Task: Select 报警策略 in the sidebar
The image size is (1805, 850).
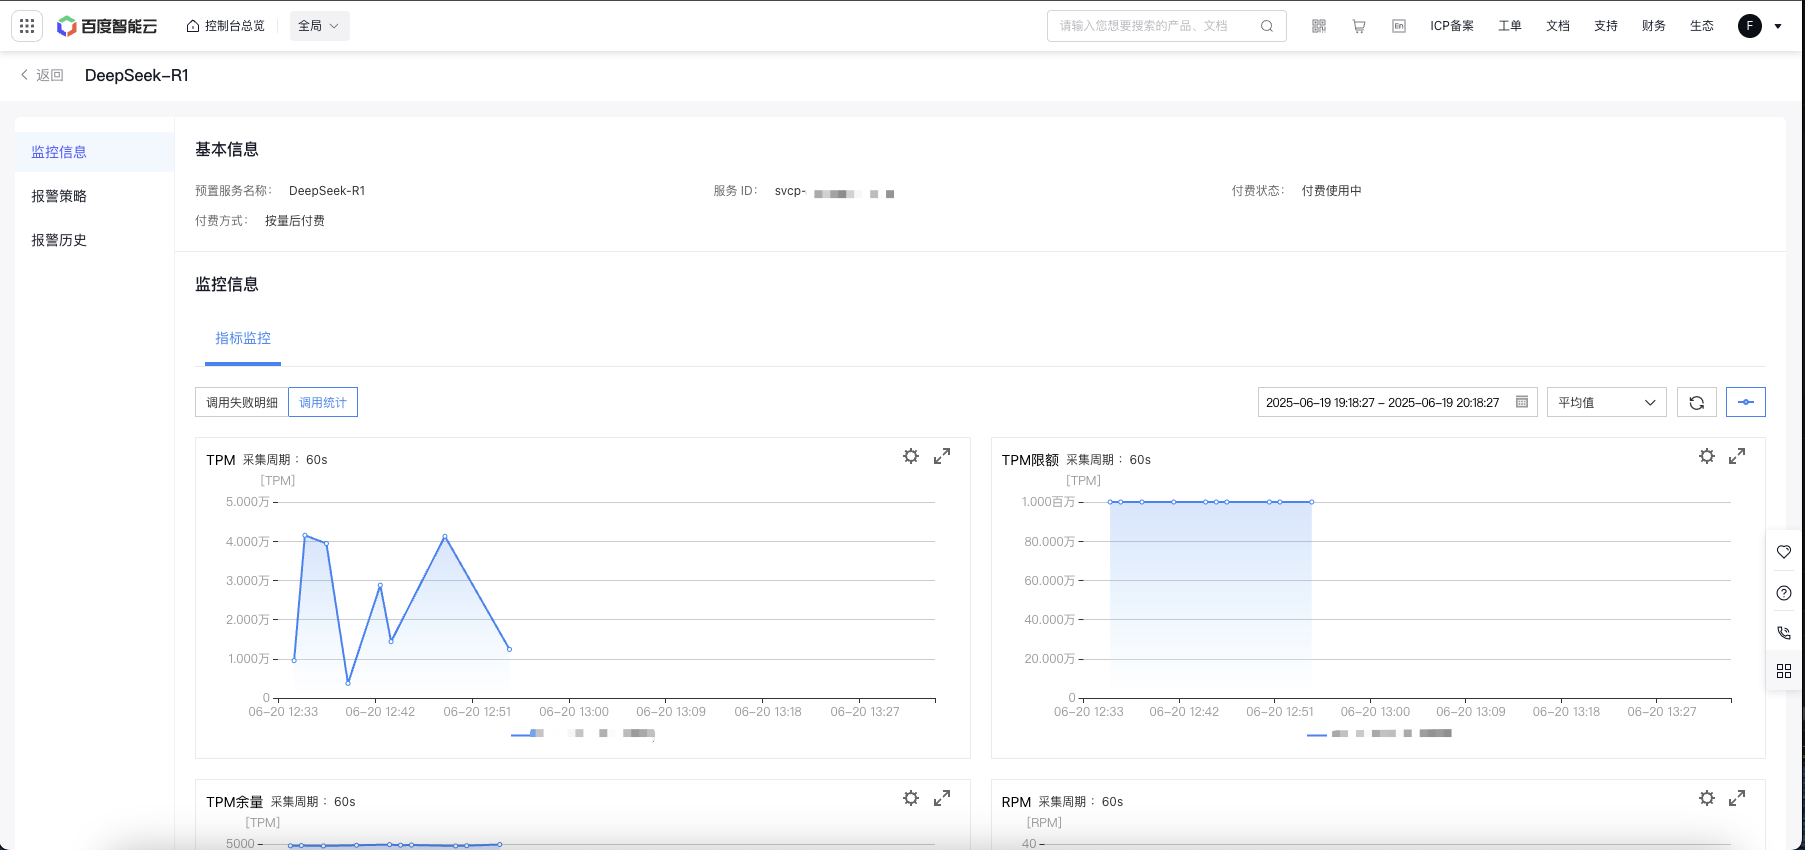Action: 94,196
